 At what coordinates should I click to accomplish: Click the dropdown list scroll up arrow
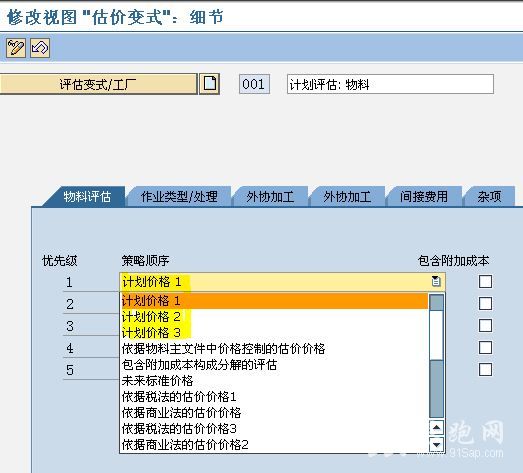(x=436, y=427)
